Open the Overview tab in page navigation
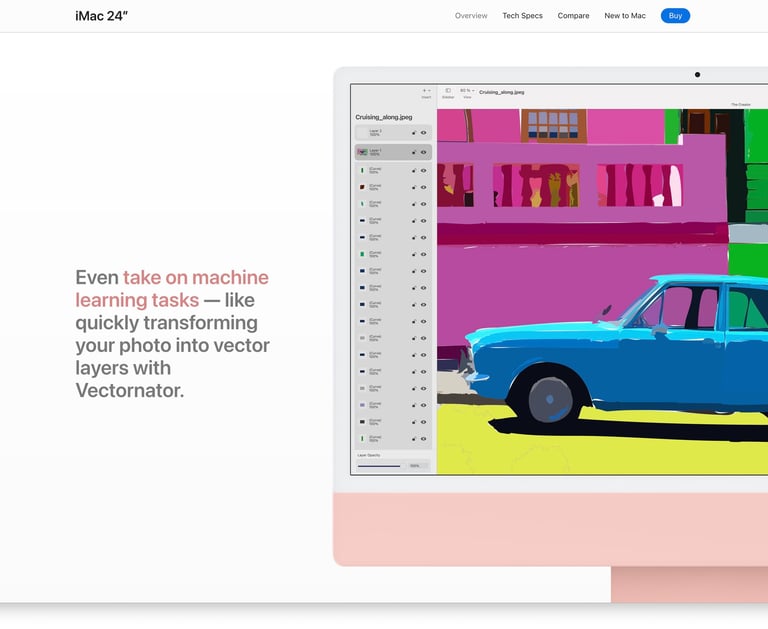This screenshot has width=768, height=629. pos(471,16)
